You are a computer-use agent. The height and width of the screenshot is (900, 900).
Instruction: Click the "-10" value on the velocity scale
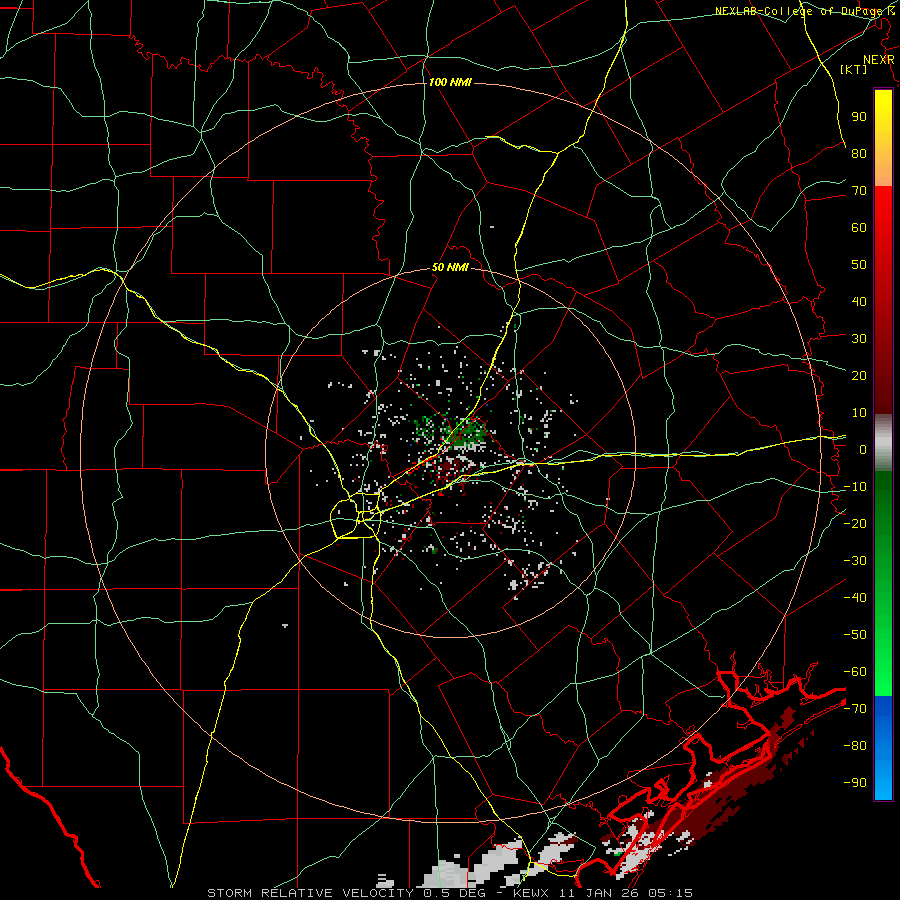(x=855, y=487)
